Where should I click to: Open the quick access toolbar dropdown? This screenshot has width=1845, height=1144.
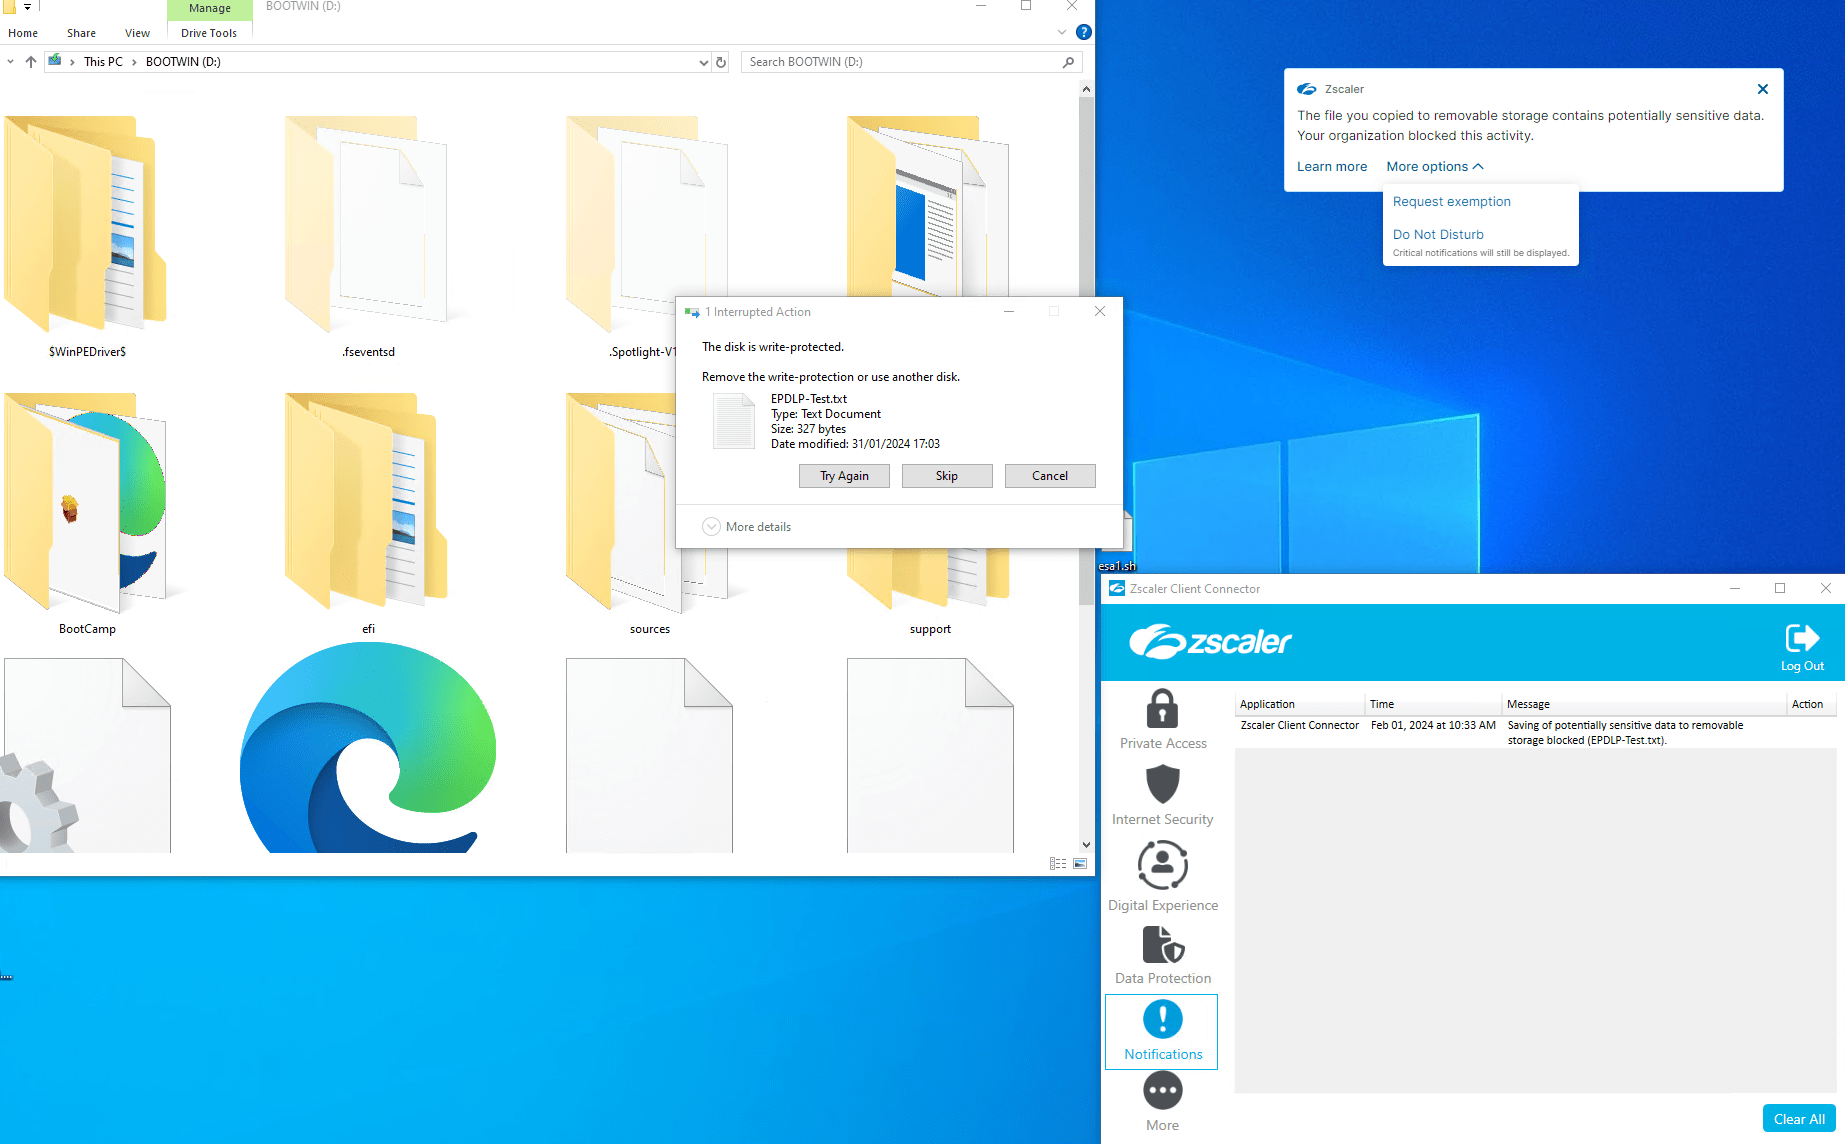(27, 7)
